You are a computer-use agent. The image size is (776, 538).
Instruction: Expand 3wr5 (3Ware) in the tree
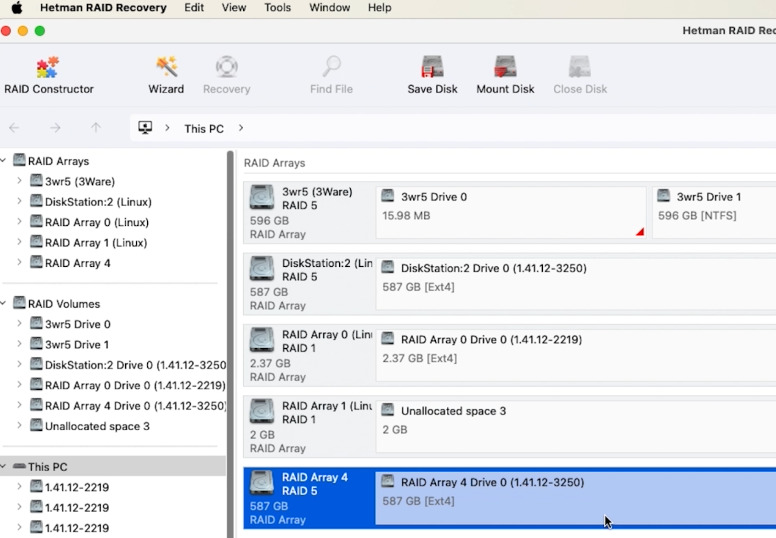click(19, 181)
